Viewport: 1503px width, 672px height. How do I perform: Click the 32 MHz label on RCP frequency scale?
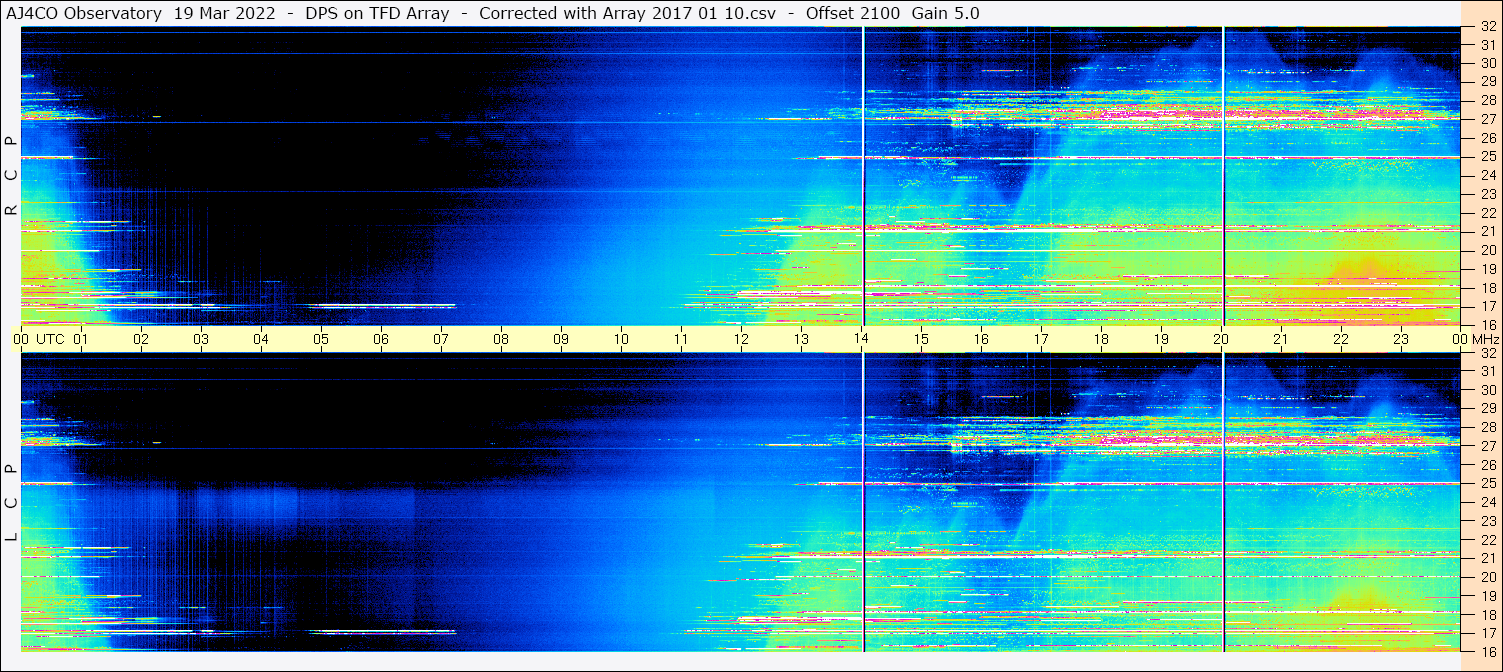(1487, 27)
